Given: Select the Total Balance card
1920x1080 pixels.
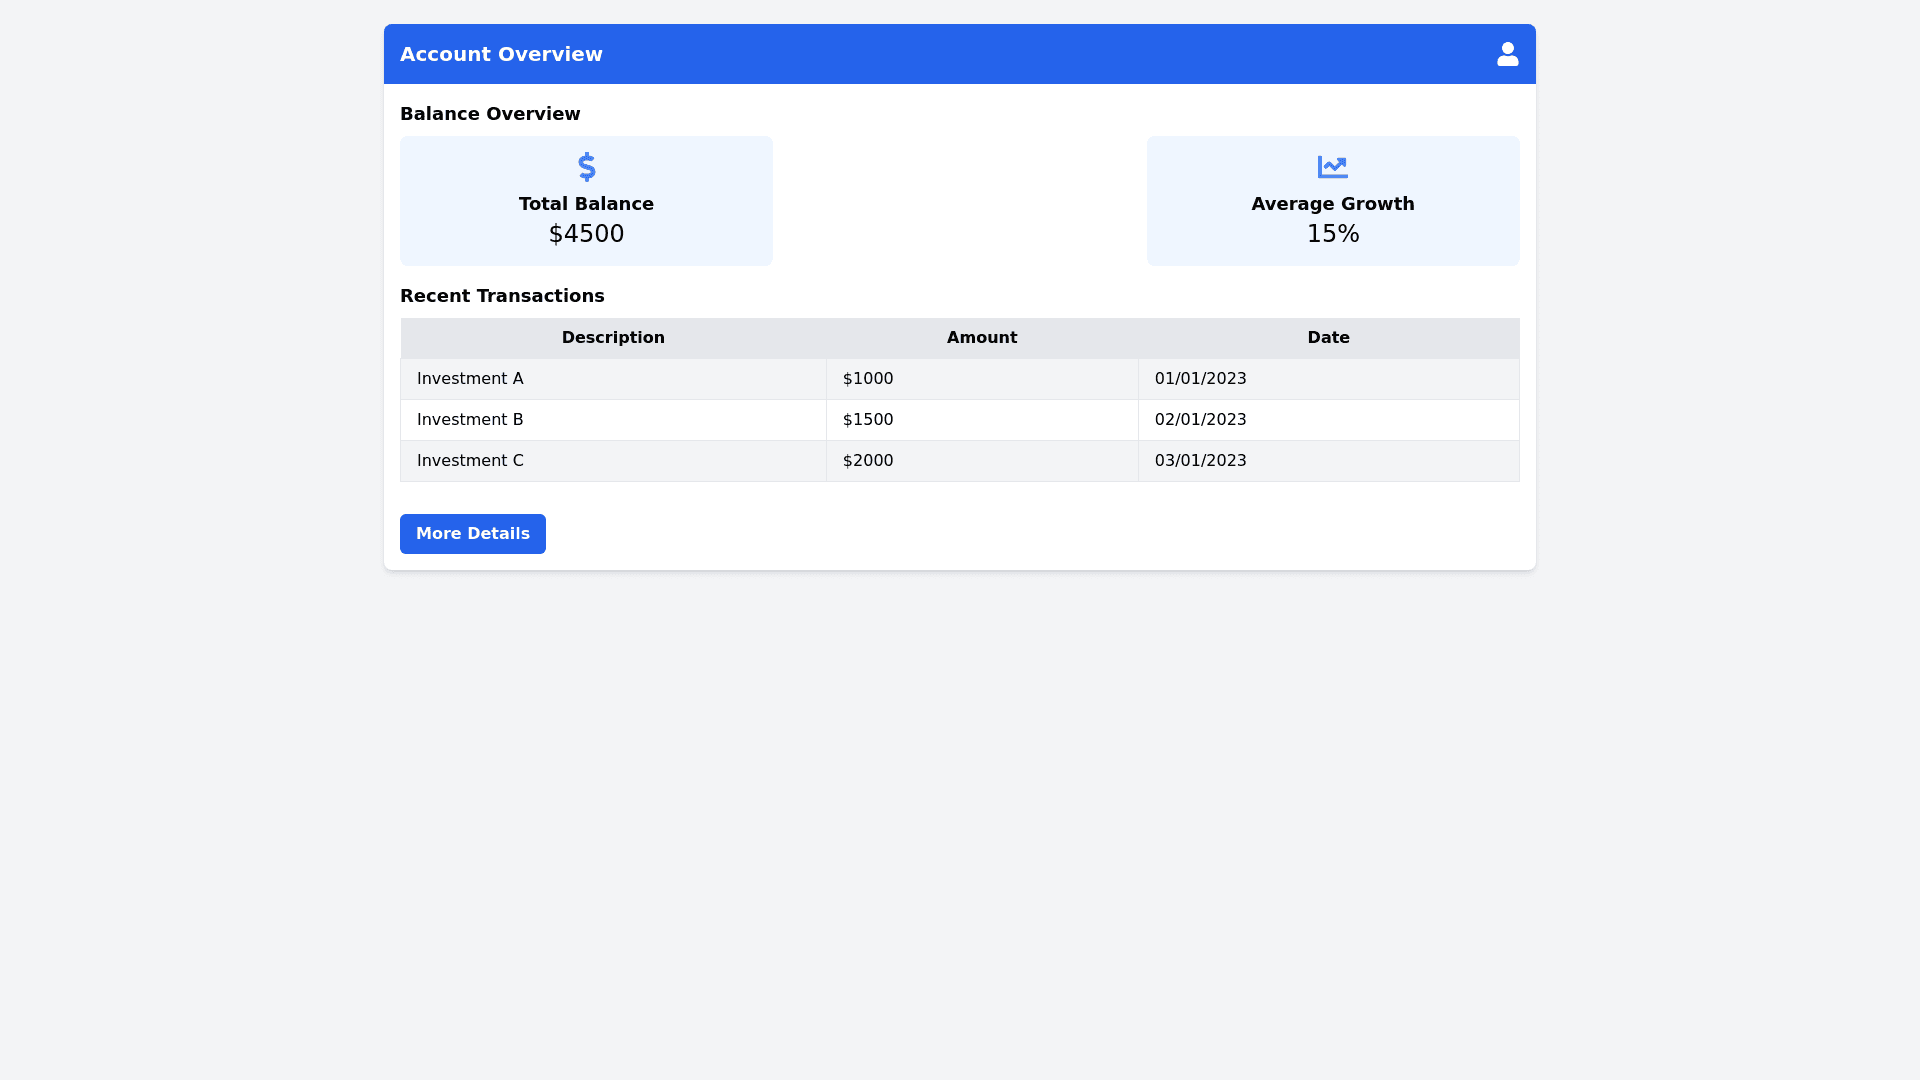Looking at the screenshot, I should tap(586, 200).
